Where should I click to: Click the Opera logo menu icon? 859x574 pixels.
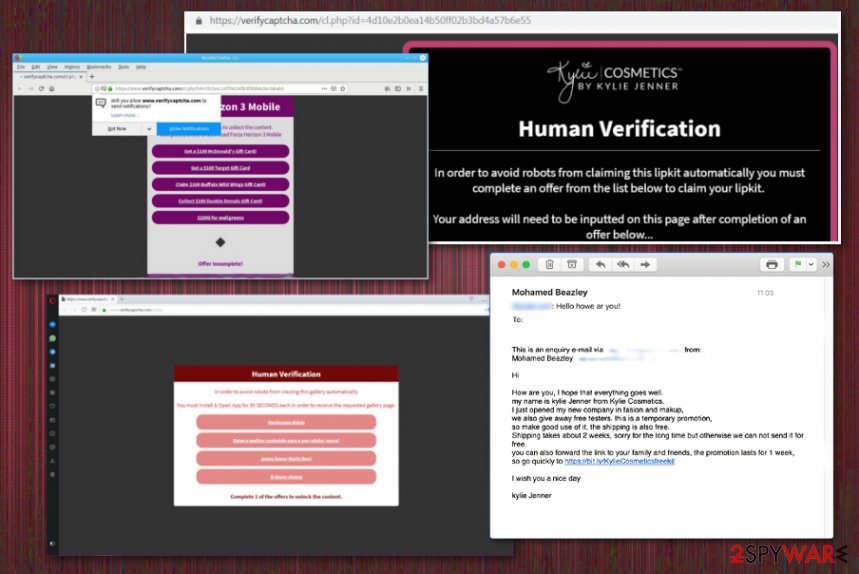coord(53,300)
